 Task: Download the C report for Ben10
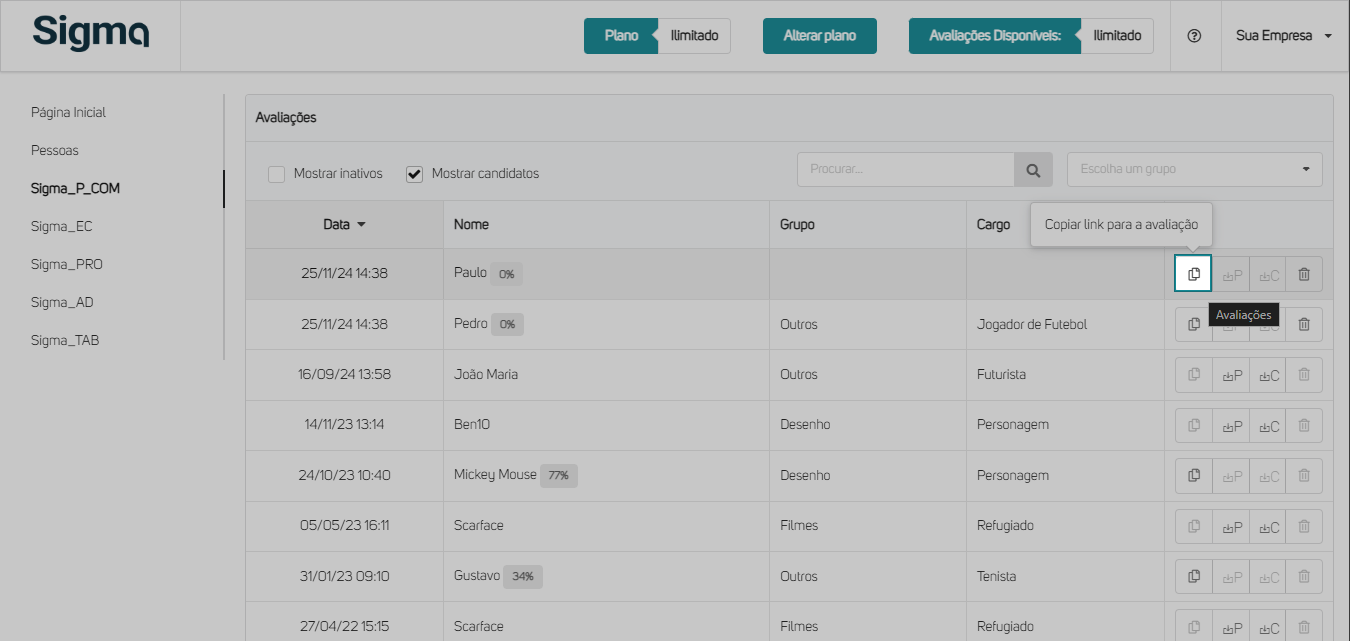pyautogui.click(x=1268, y=425)
